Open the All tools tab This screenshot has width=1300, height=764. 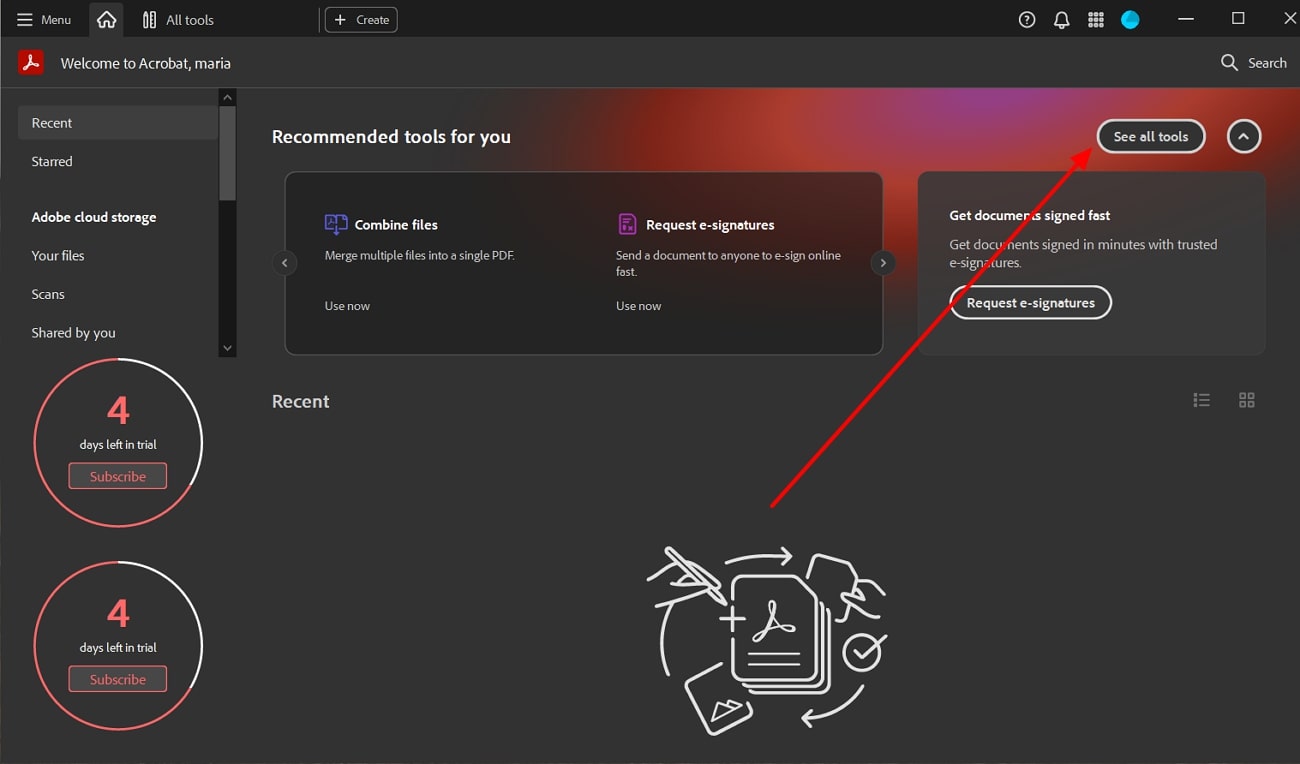178,20
